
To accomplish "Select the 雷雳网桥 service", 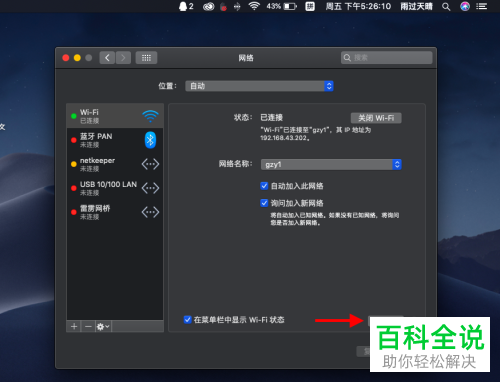I will coord(115,212).
